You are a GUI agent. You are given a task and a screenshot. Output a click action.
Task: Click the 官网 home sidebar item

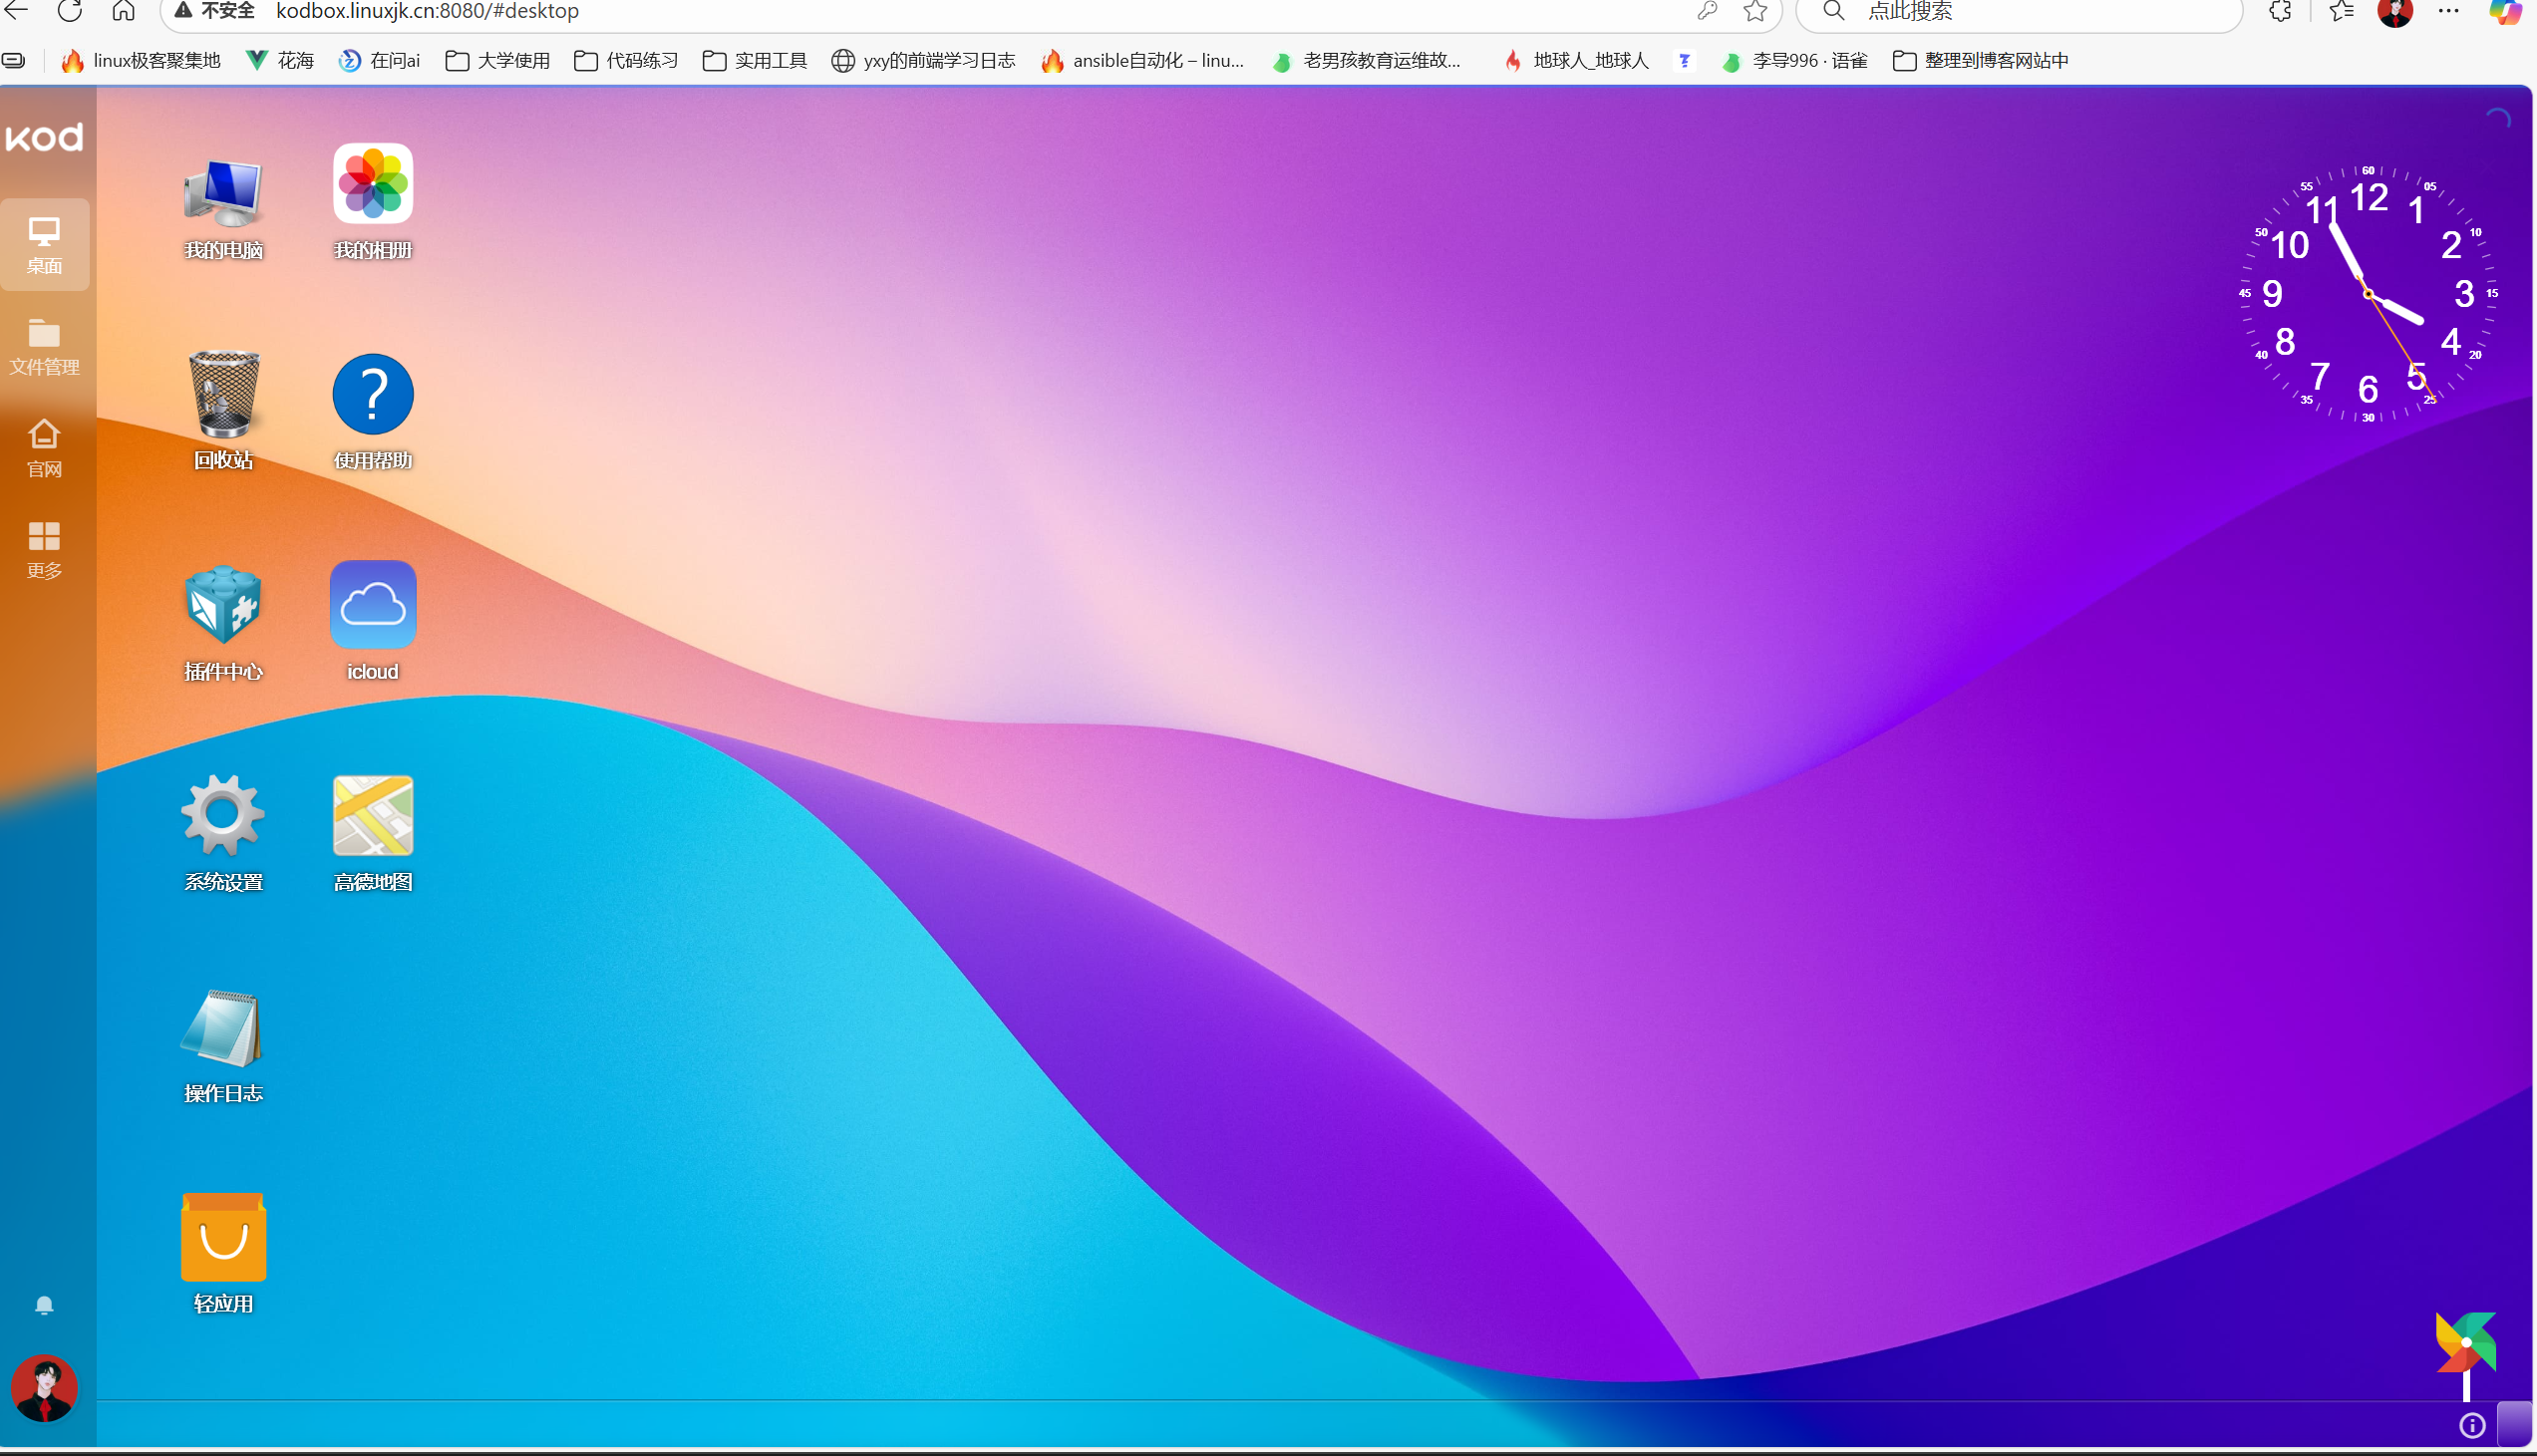[44, 448]
